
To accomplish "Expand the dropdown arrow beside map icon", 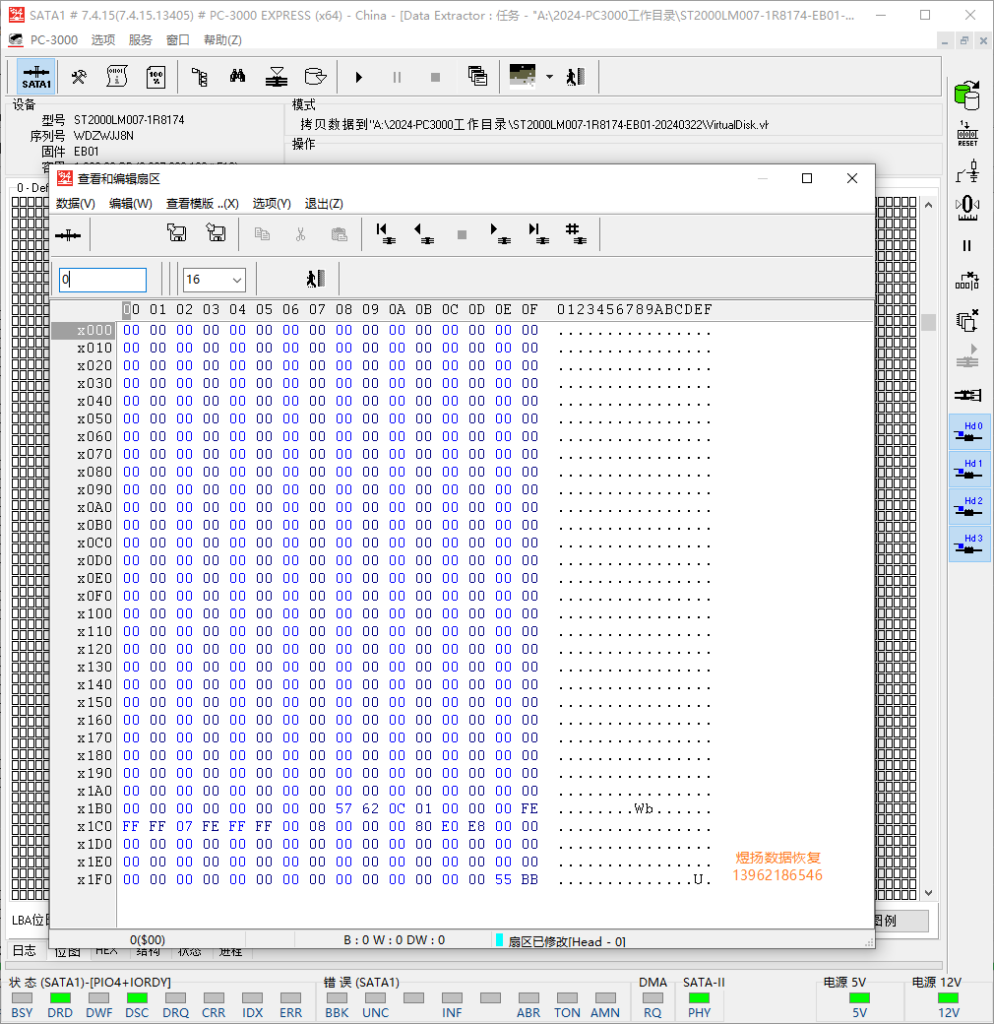I will pos(549,77).
